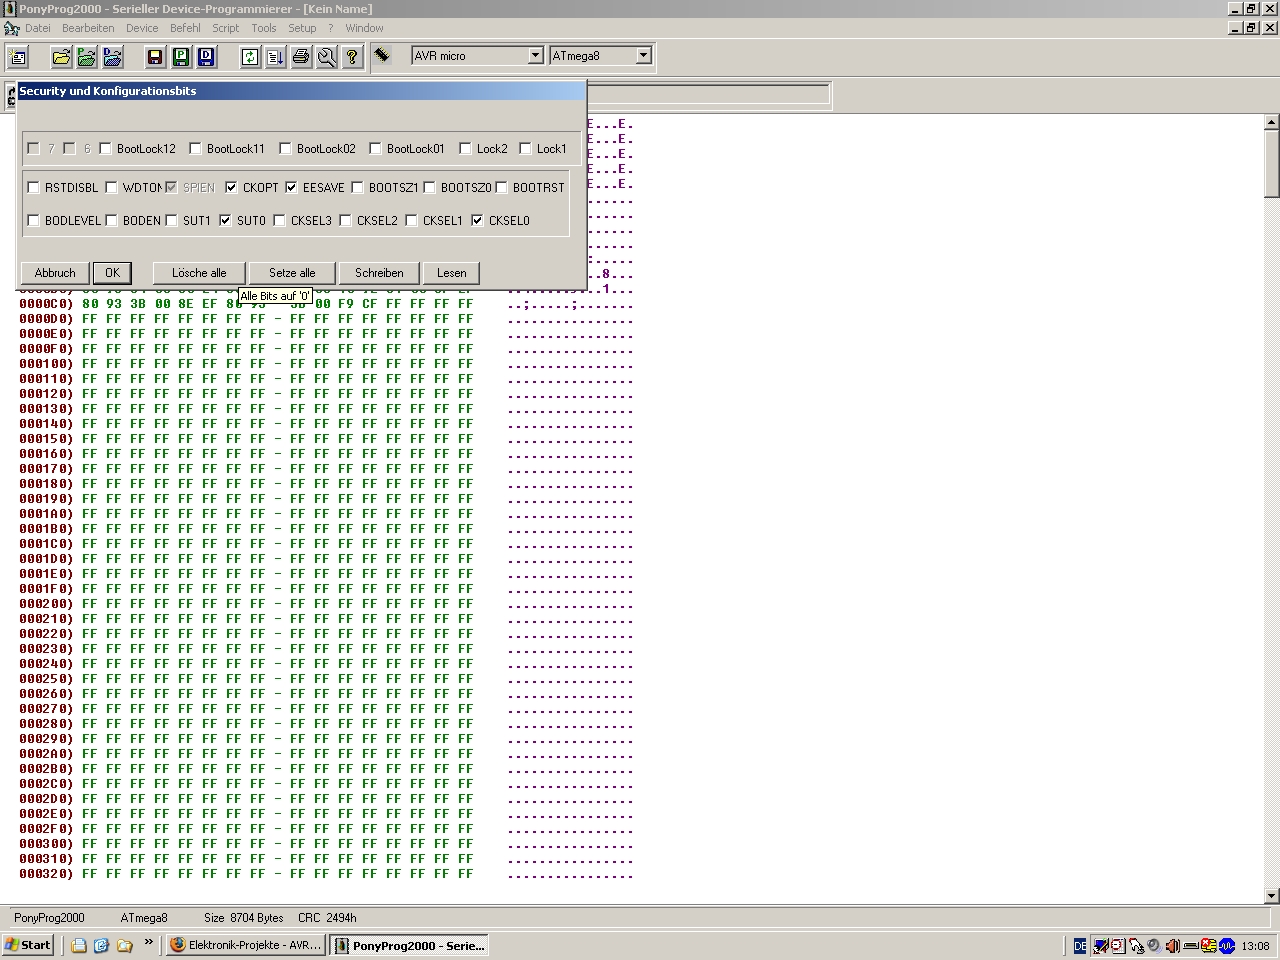Viewport: 1280px width, 960px height.
Task: Toggle the CKSEL2 checkbox
Action: click(x=345, y=220)
